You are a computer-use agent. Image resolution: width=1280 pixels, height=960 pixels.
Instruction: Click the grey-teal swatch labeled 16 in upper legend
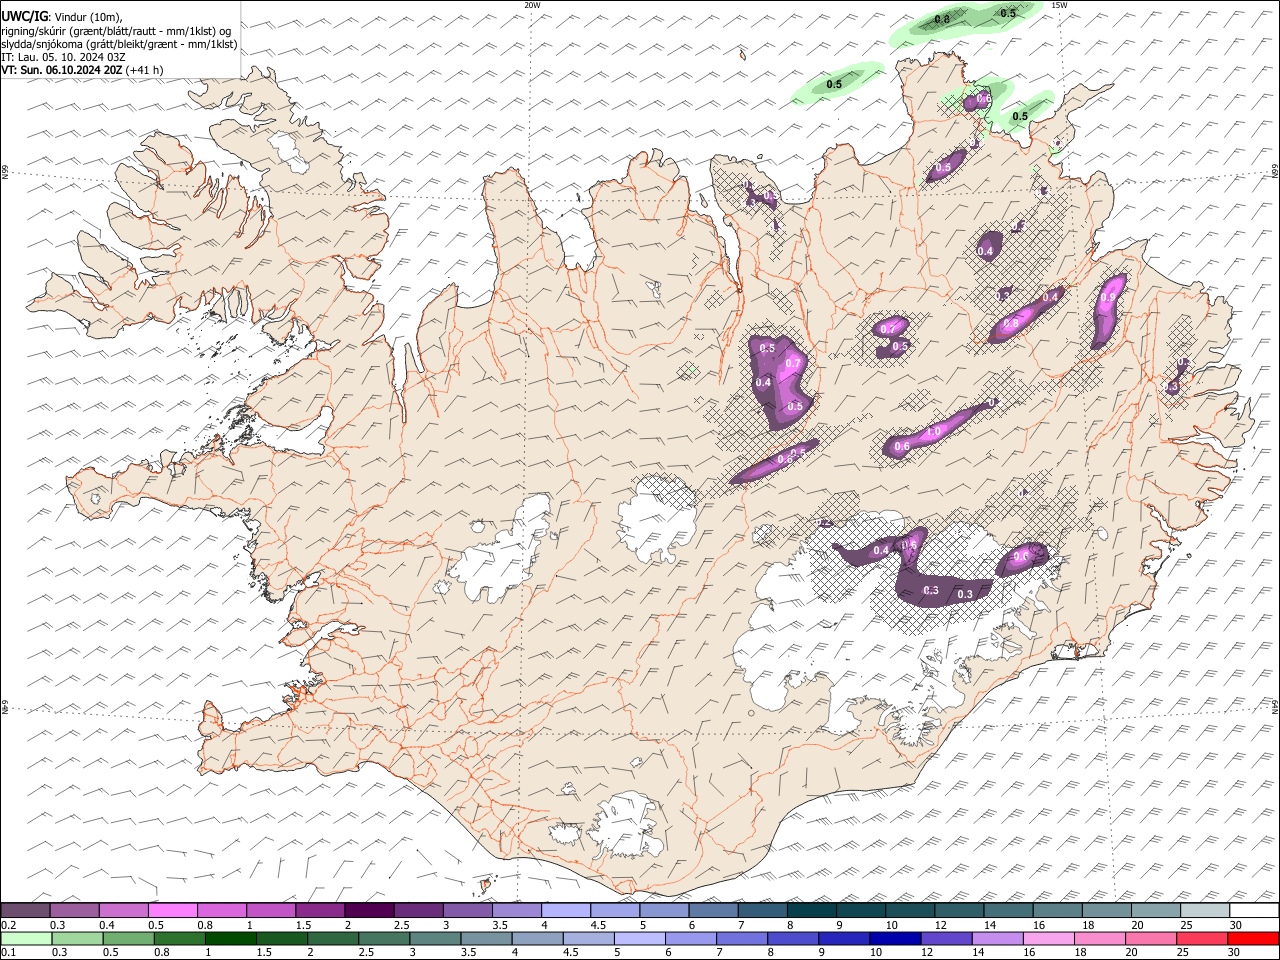[x=1058, y=911]
